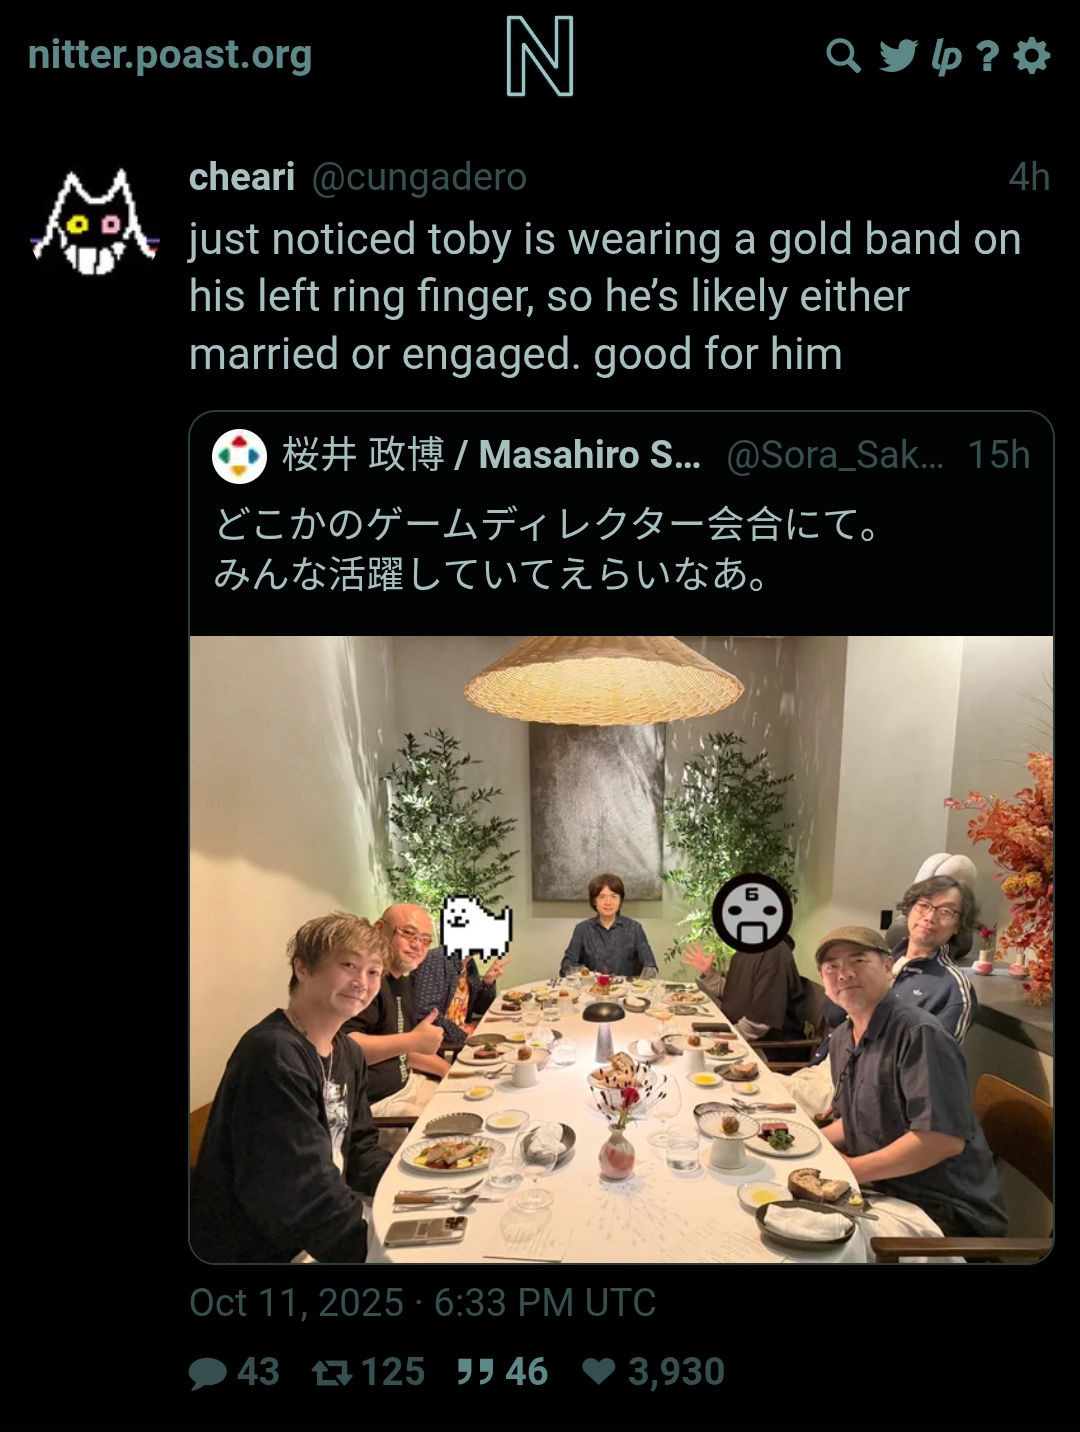Open the Liberapay icon link
Screen dimensions: 1080x1432
point(945,57)
